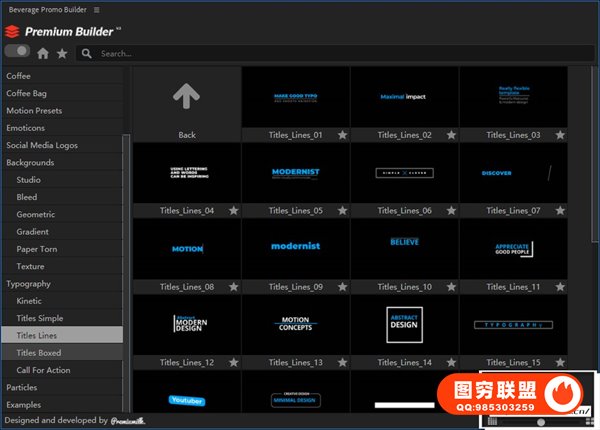Expand the Backgrounds category
Viewport: 600px width, 430px height.
click(30, 162)
